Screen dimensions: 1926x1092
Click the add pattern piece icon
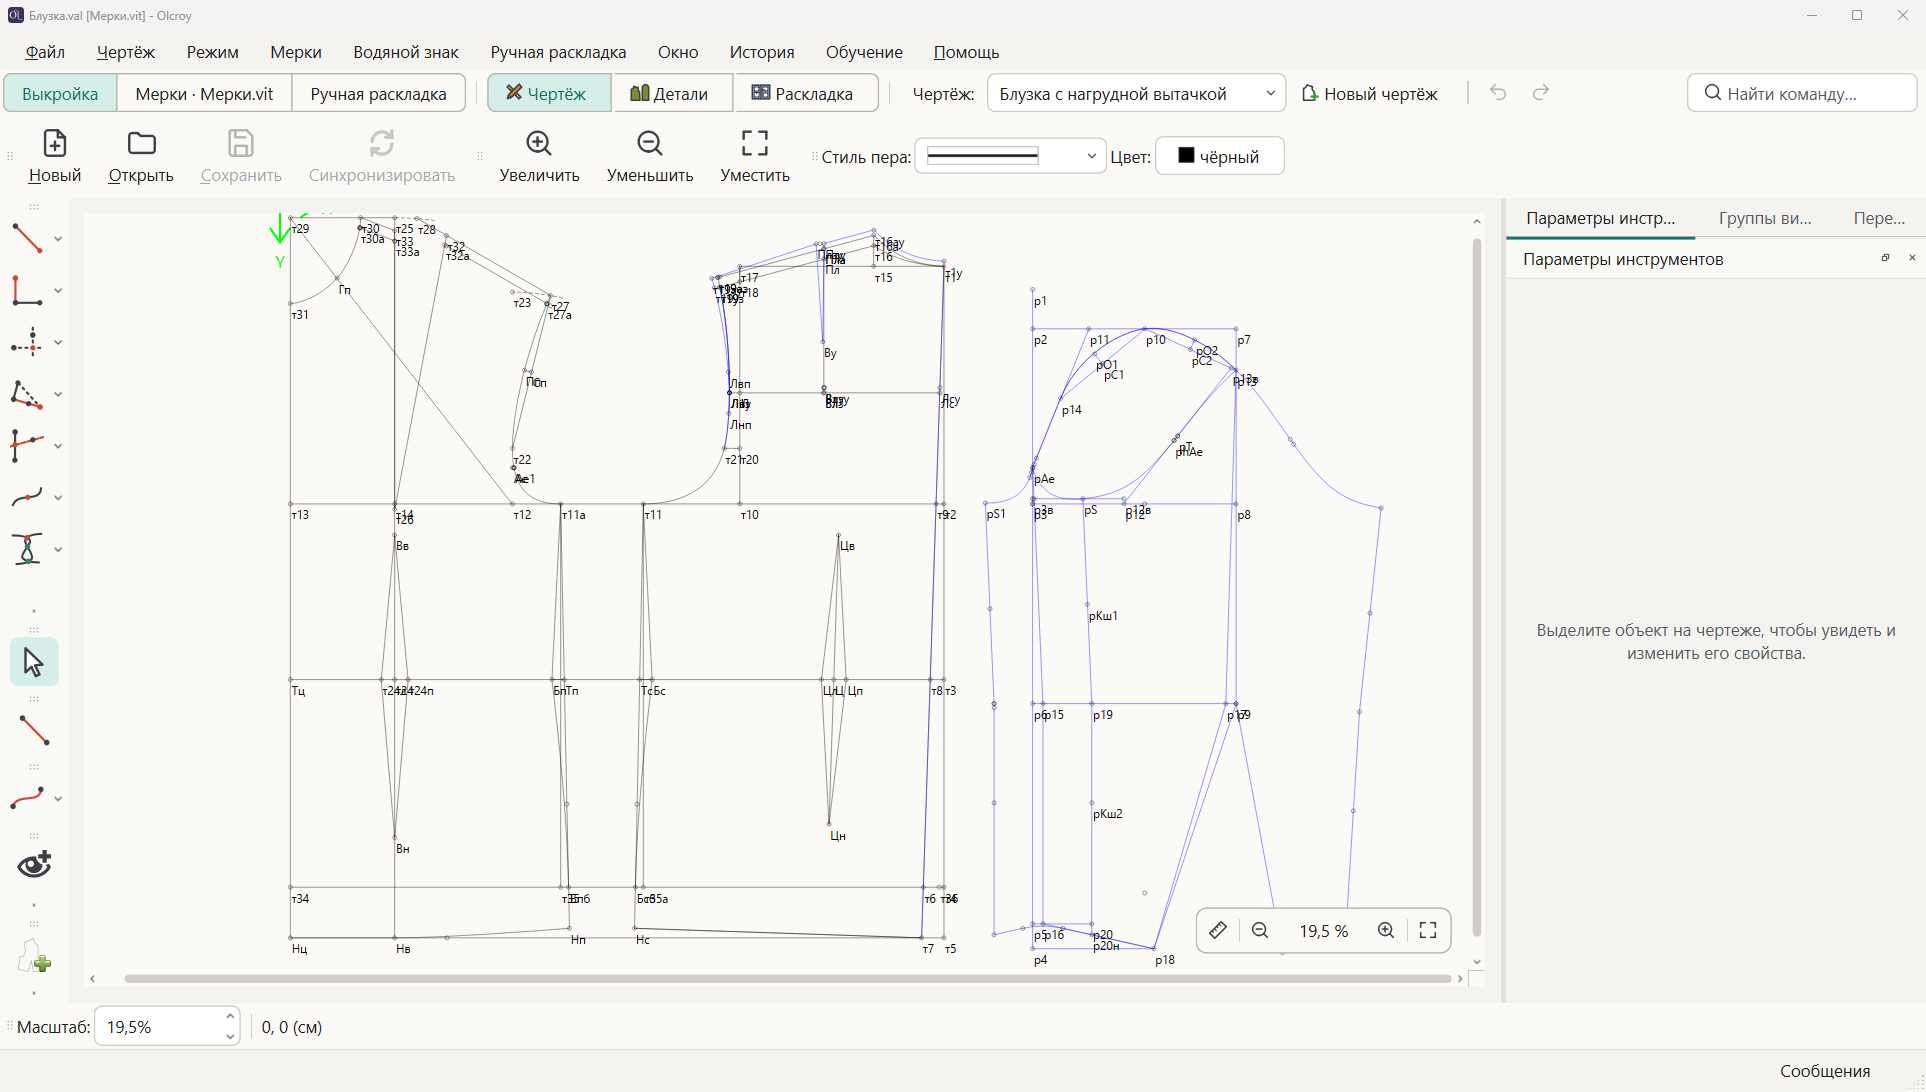coord(34,957)
